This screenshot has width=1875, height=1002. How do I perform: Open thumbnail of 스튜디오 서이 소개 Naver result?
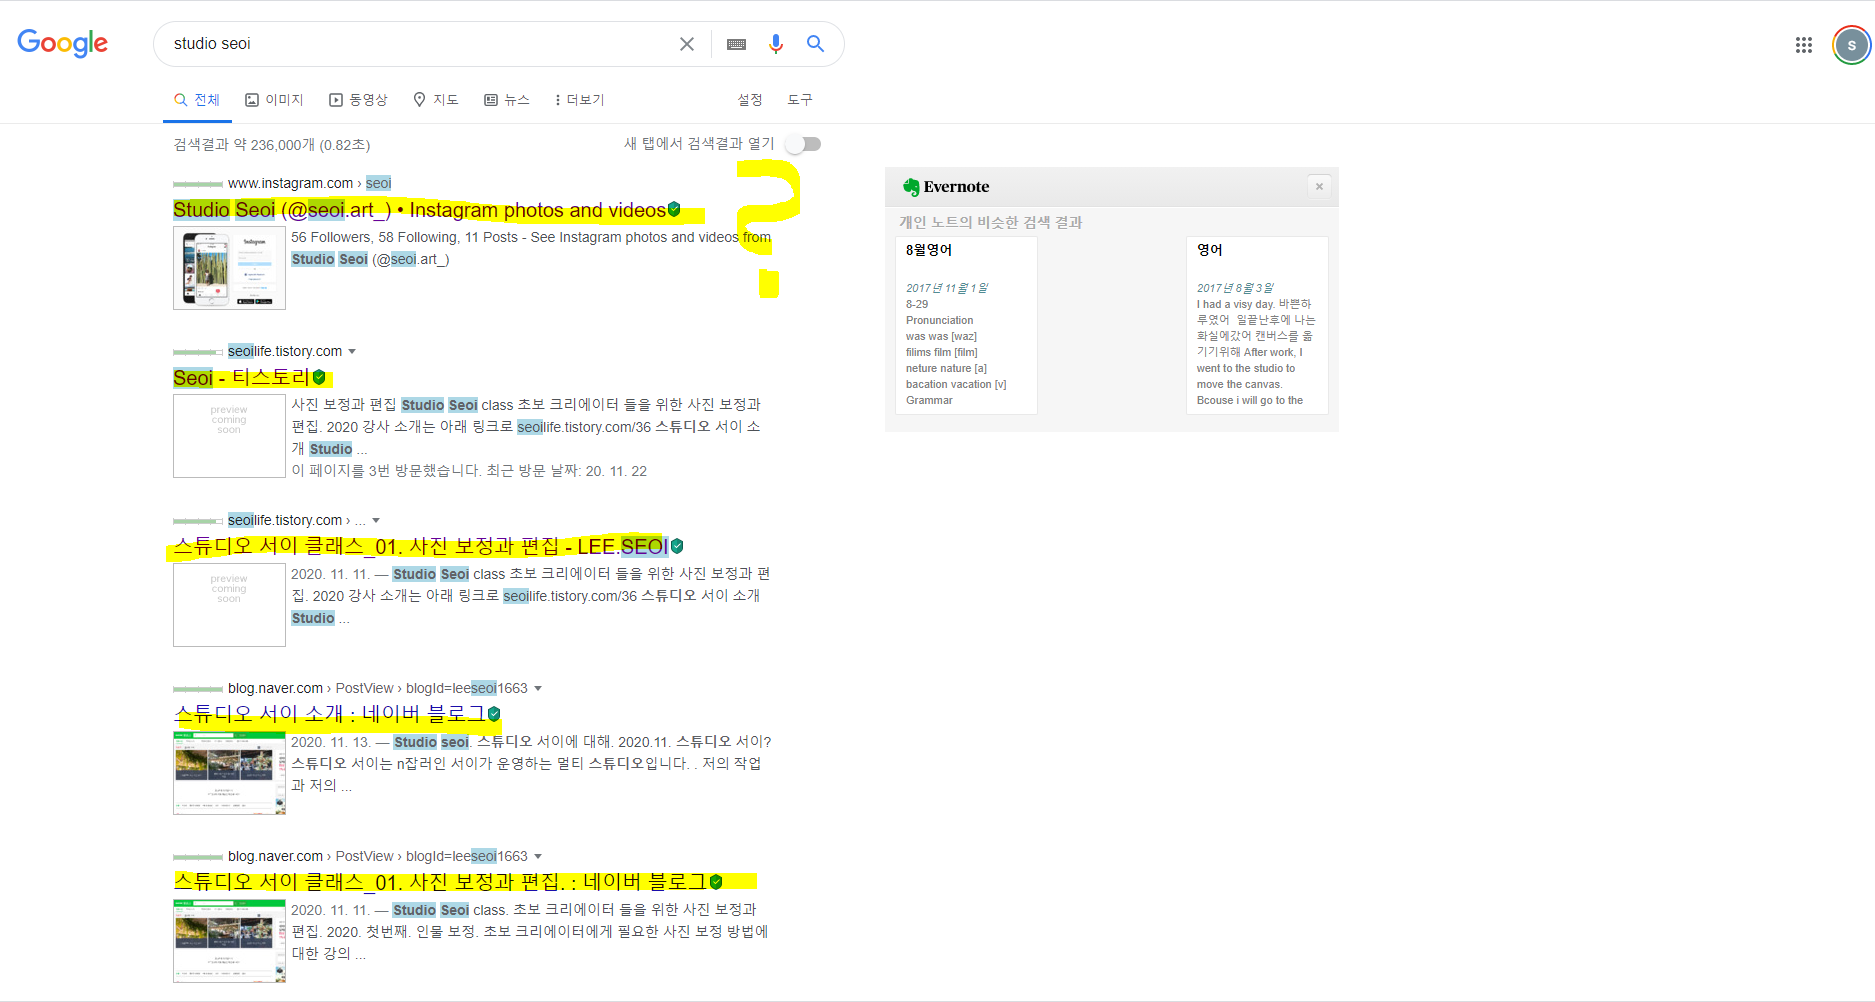point(229,773)
